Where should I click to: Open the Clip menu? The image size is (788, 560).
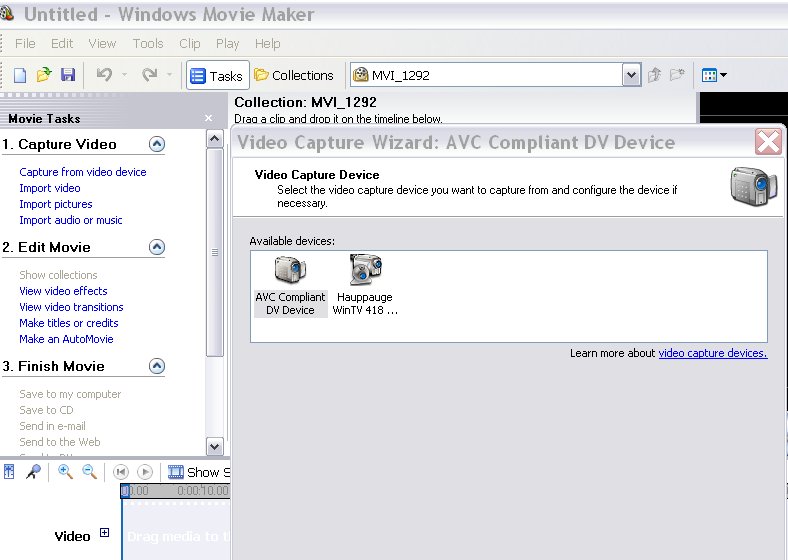point(189,44)
